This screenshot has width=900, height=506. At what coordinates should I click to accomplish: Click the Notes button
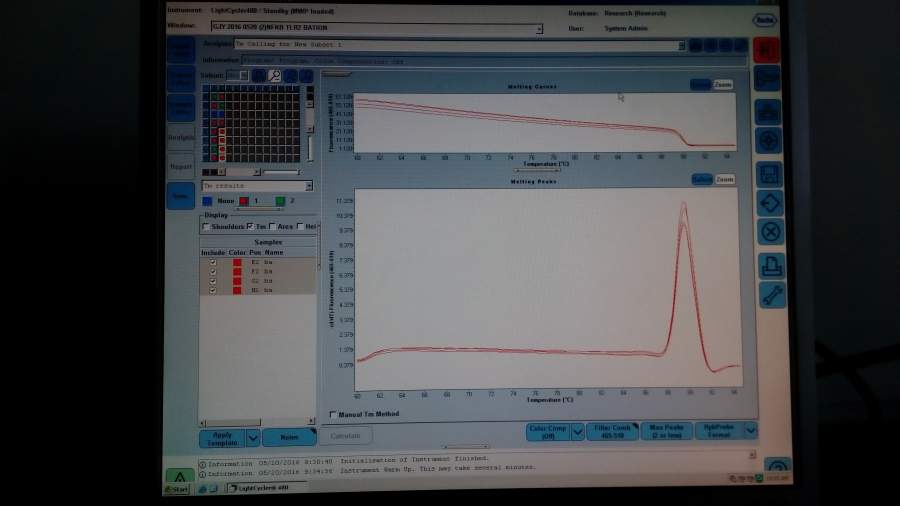[x=289, y=437]
